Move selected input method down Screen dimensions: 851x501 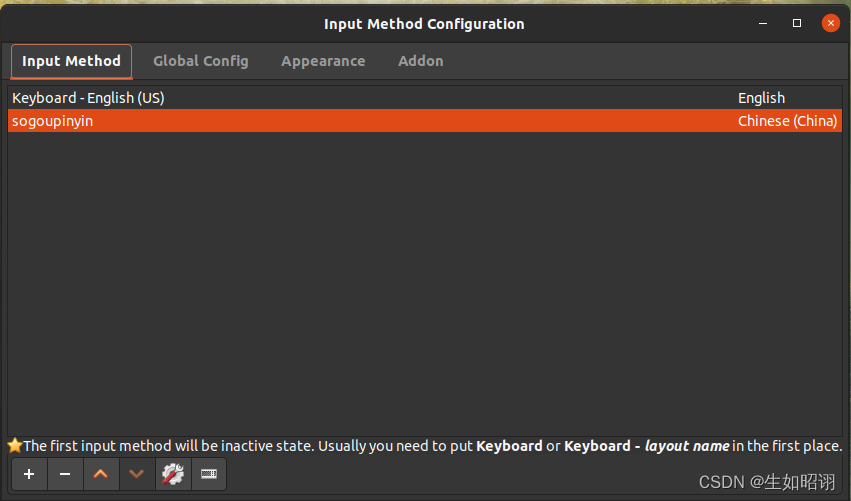pos(137,474)
